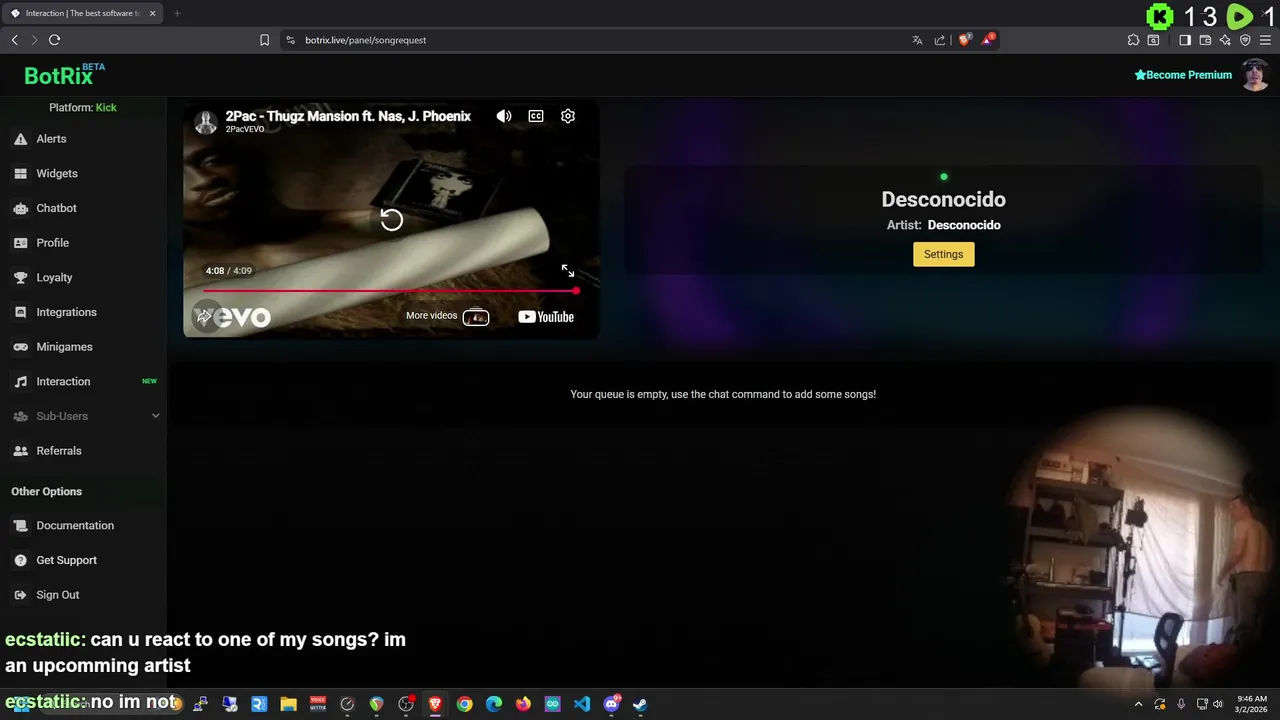This screenshot has height=720, width=1280.
Task: Click the BotRix BETA logo
Action: click(64, 75)
